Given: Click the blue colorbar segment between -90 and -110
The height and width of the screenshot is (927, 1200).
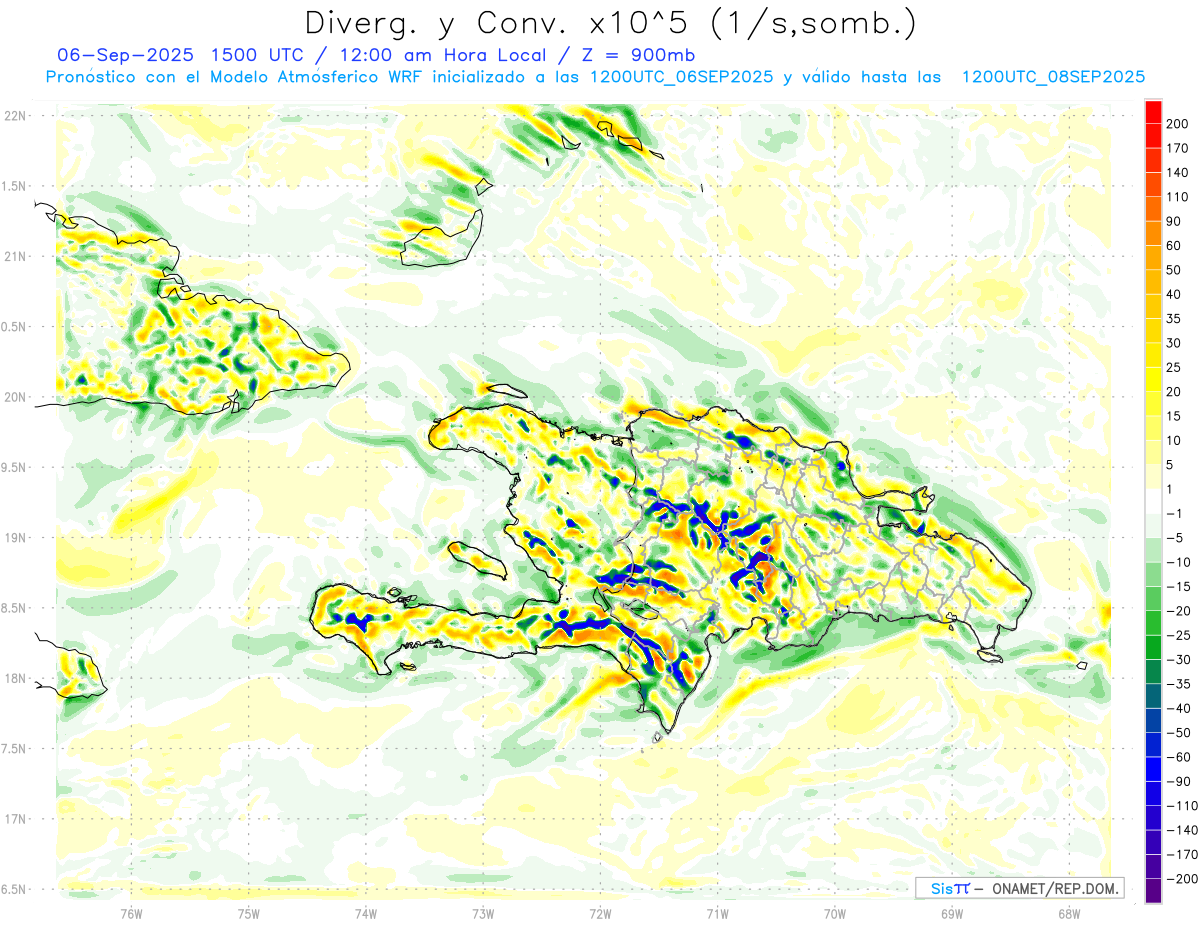Looking at the screenshot, I should coord(1154,793).
